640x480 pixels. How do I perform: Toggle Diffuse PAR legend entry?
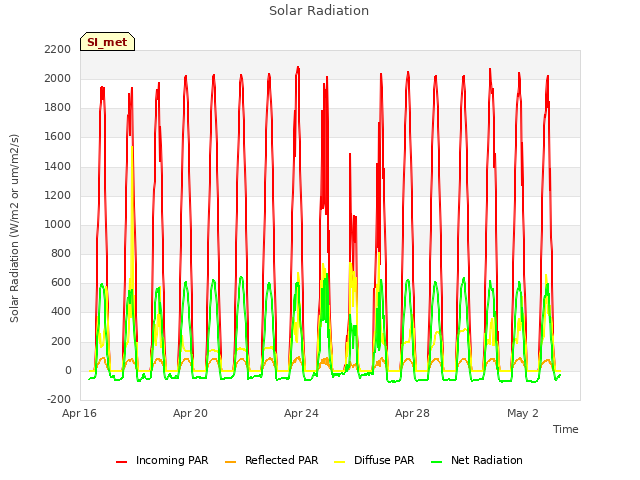pyautogui.click(x=374, y=460)
